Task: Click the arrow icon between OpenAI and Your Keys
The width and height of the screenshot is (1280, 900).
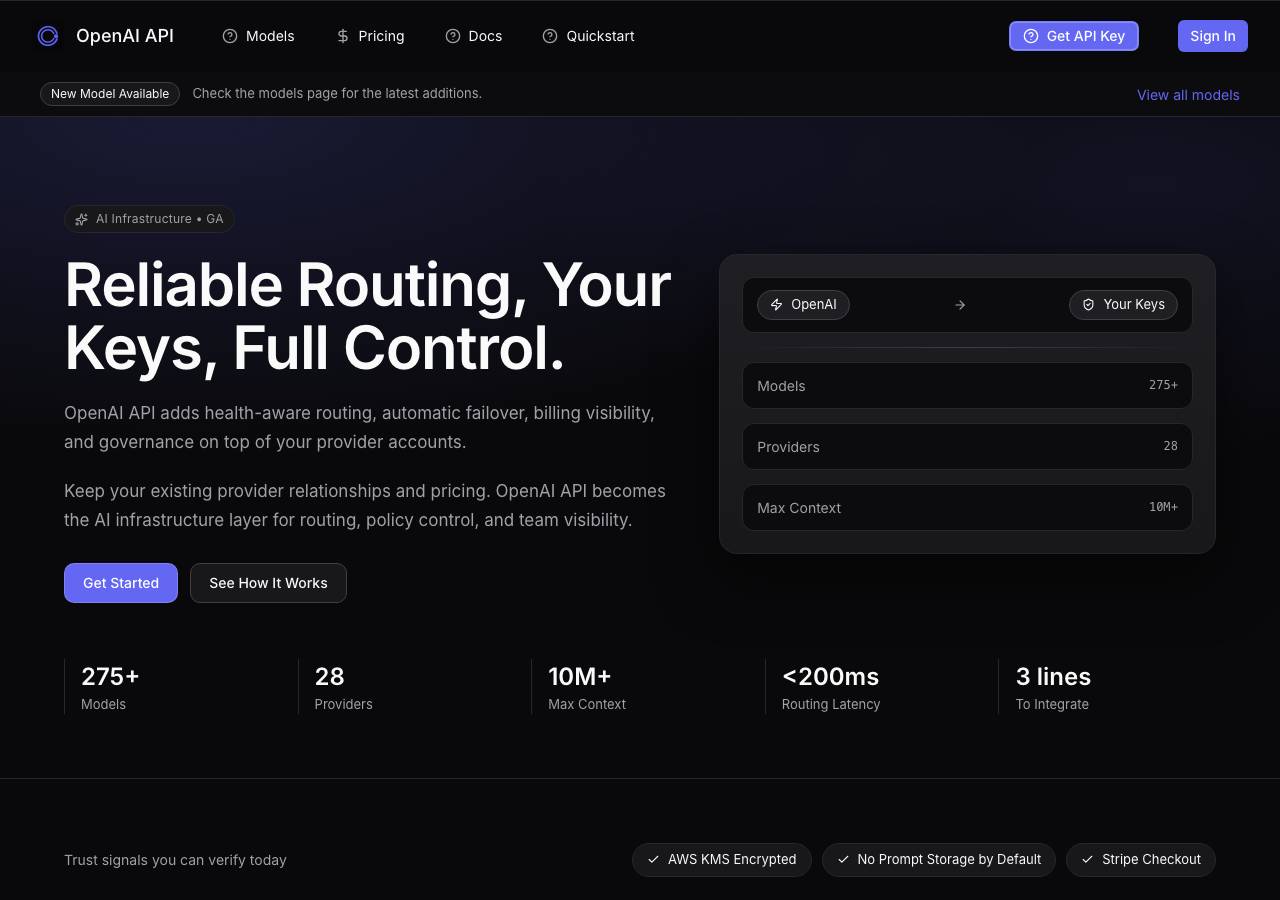Action: pos(960,305)
